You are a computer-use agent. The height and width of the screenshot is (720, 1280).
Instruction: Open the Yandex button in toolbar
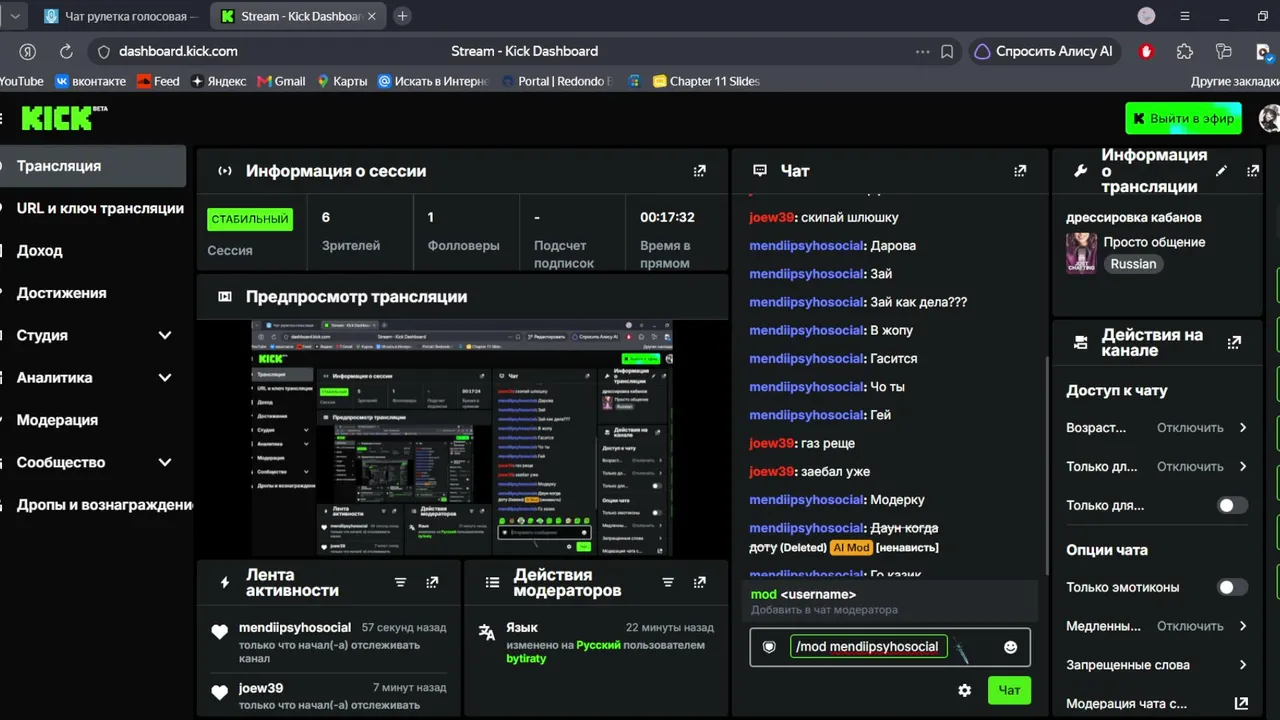click(x=28, y=51)
